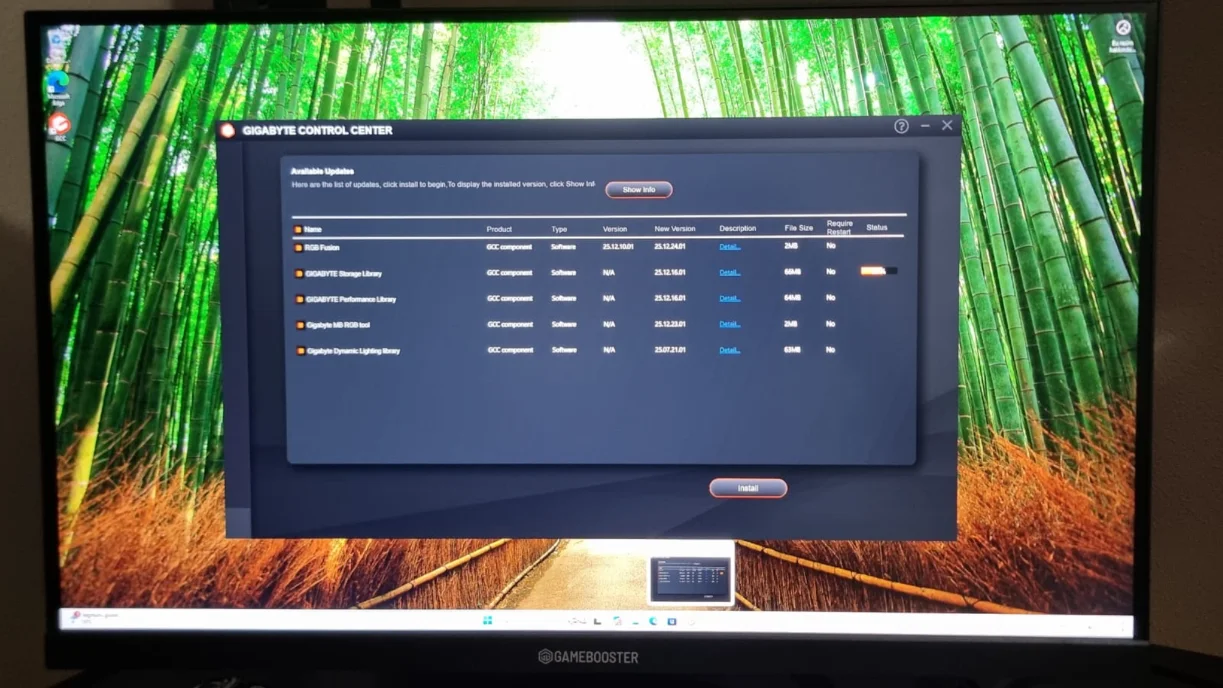Click the taskbar preview thumbnail of Control Center
Viewport: 1223px width, 688px height.
point(690,580)
